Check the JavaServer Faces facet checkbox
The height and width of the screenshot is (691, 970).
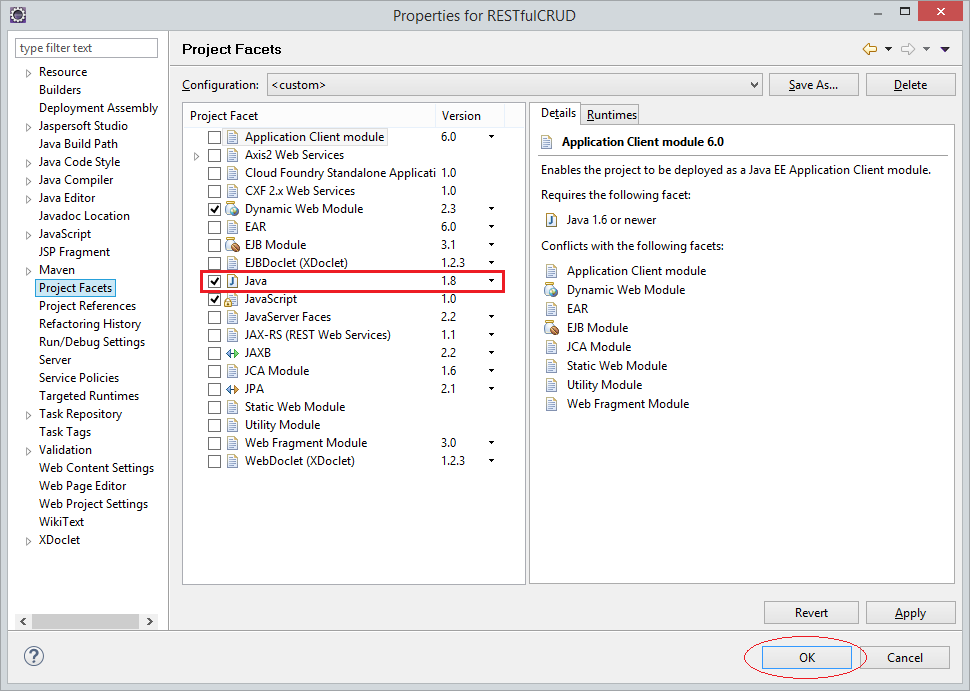pyautogui.click(x=214, y=317)
